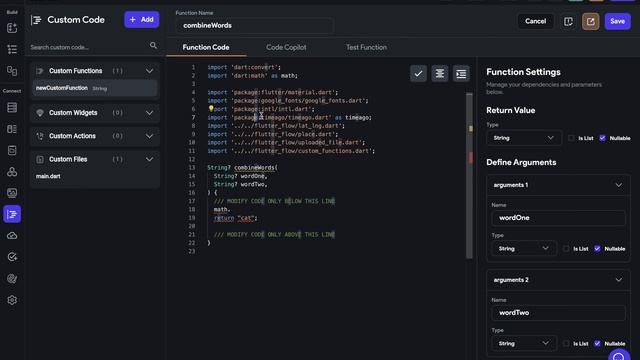Toggle Is List for wordTwo argument
Viewport: 640px width, 360px height.
click(x=566, y=344)
